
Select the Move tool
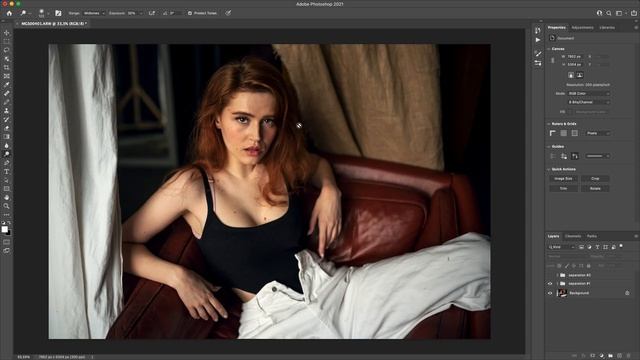7,33
